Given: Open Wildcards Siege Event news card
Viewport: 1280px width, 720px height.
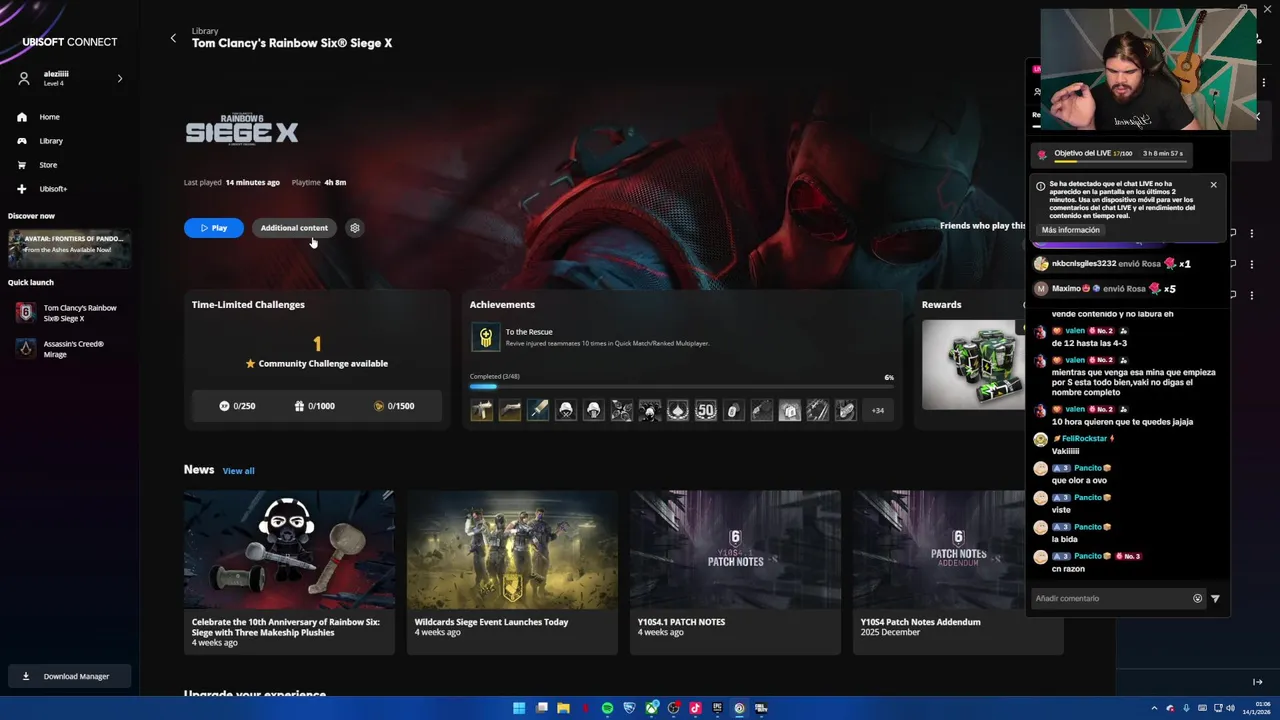Looking at the screenshot, I should click(x=512, y=572).
